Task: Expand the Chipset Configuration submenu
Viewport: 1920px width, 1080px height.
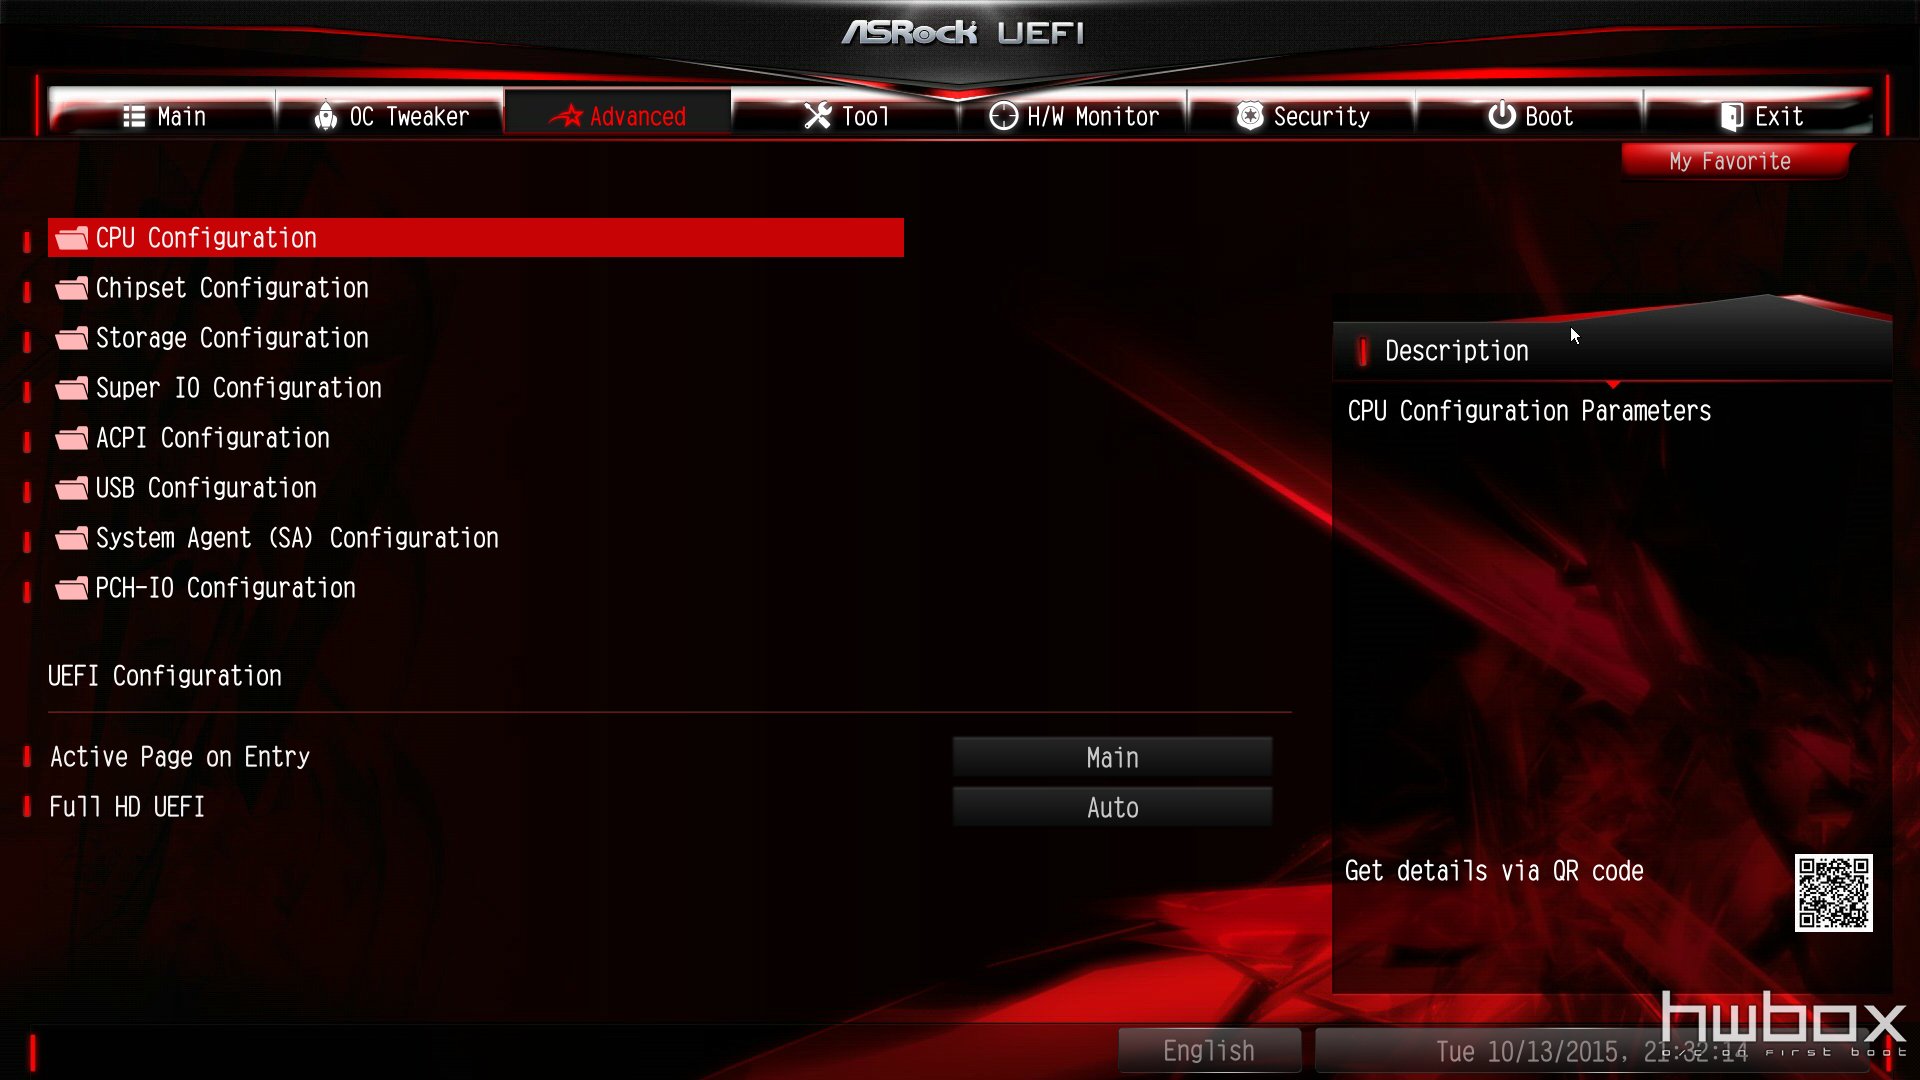Action: 233,287
